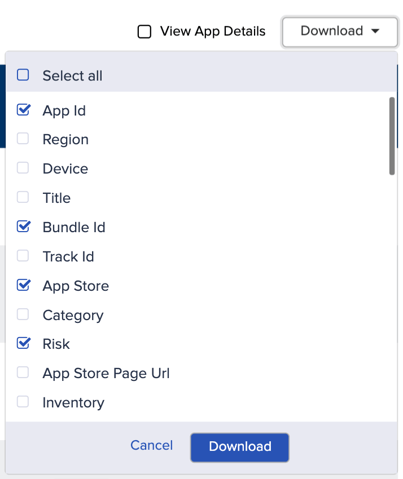Click the column list scrollbar thumb
Viewport: 403px width, 479px height.
392,136
